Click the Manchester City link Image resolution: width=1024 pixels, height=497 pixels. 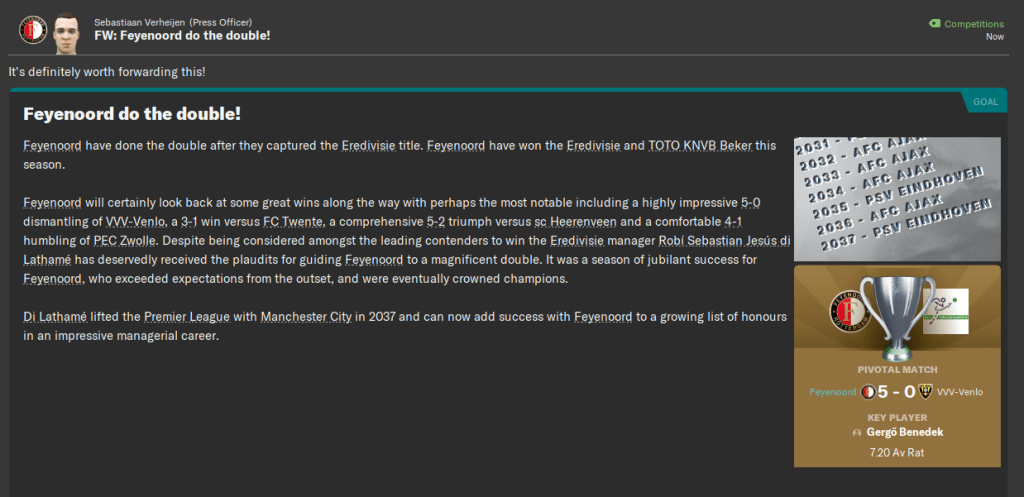[x=308, y=317]
